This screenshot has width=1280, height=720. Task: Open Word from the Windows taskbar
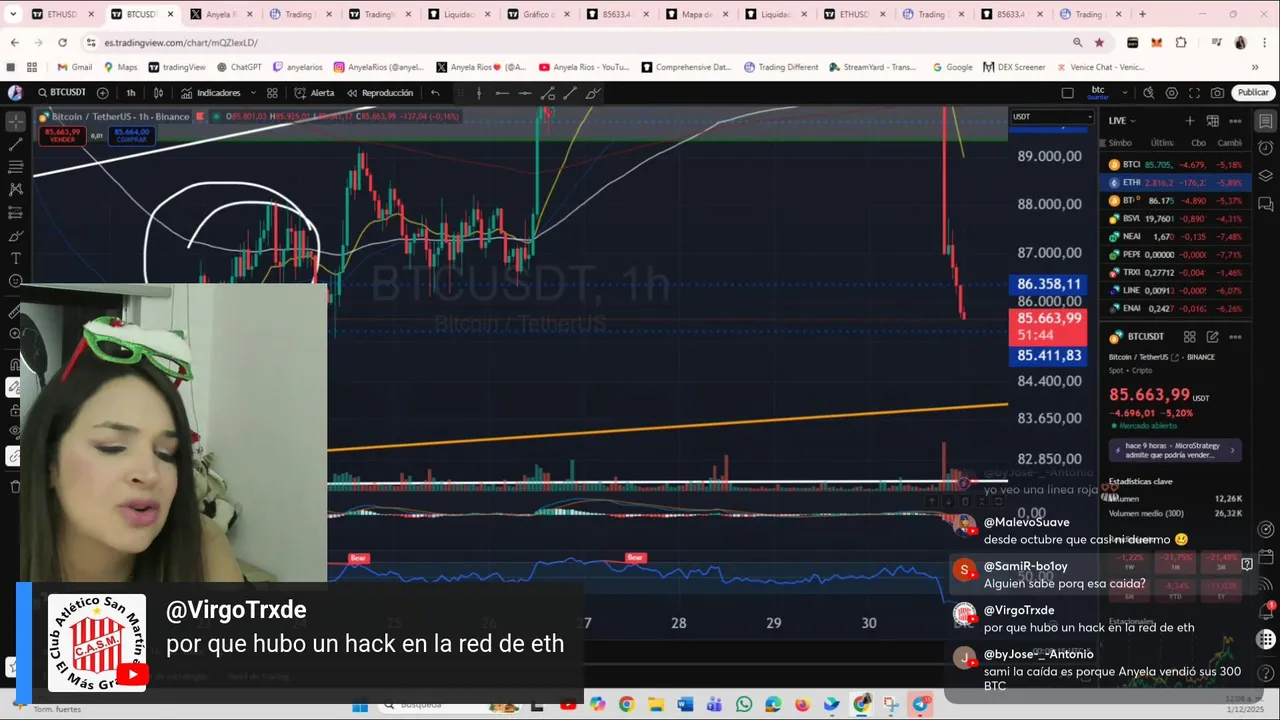coord(685,706)
